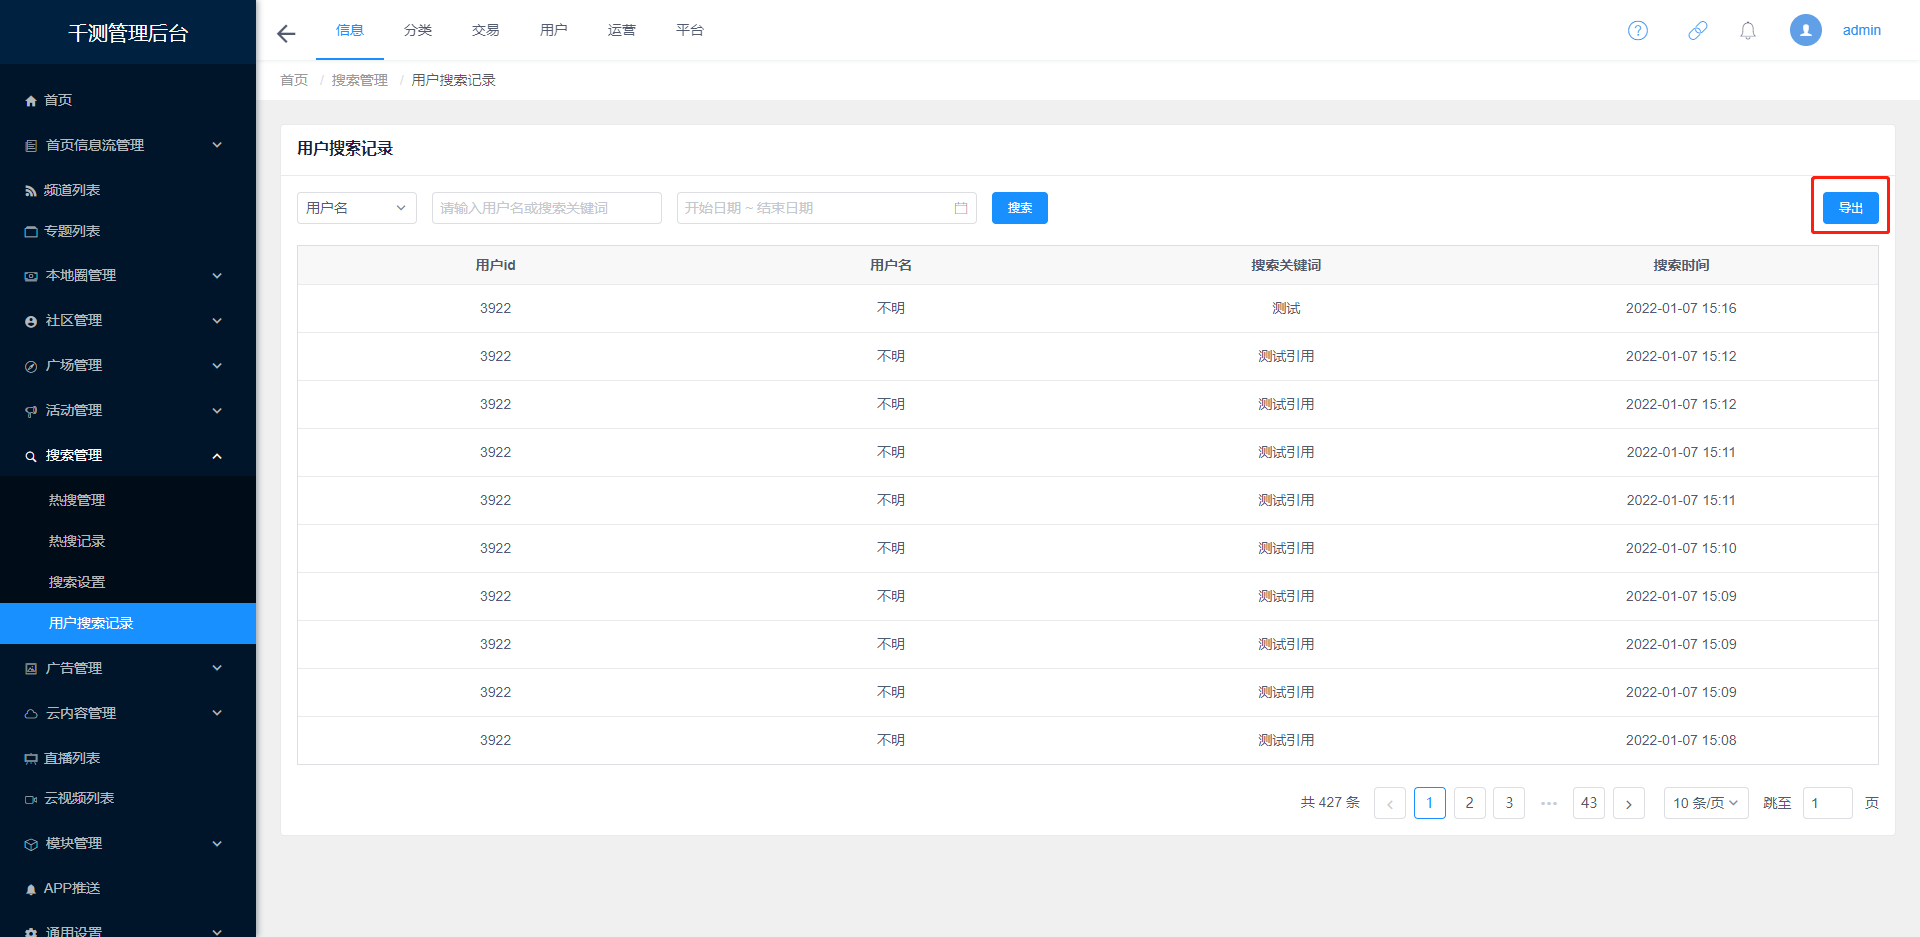This screenshot has height=937, width=1920.
Task: Click the 测试 keyword cell in first row
Action: (1286, 308)
